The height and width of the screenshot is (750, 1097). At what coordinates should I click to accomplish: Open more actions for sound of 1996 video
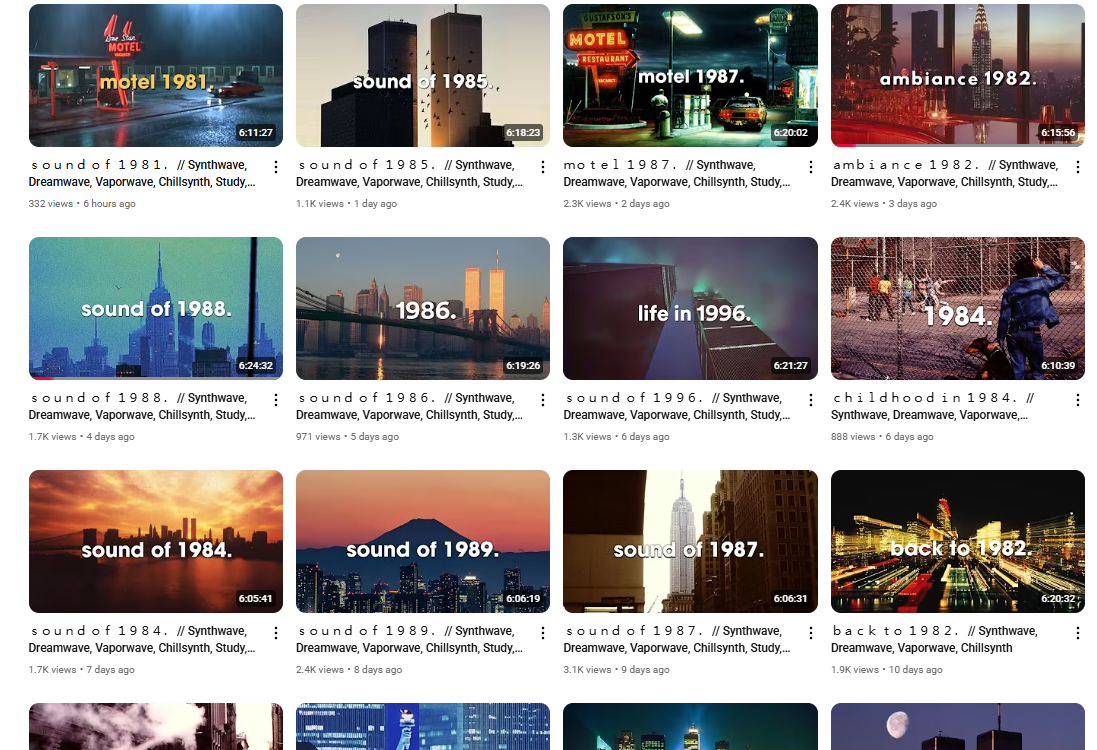(810, 399)
